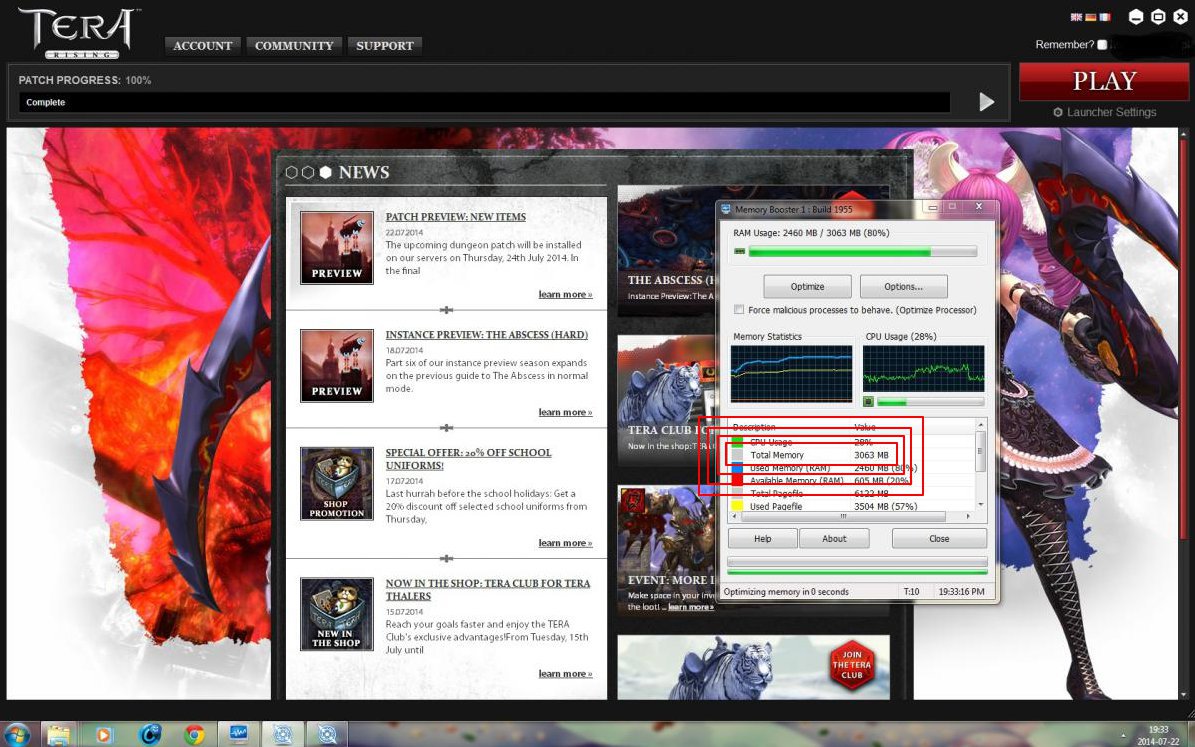Click the Join The TERA Club badge
This screenshot has width=1195, height=747.
coord(851,665)
